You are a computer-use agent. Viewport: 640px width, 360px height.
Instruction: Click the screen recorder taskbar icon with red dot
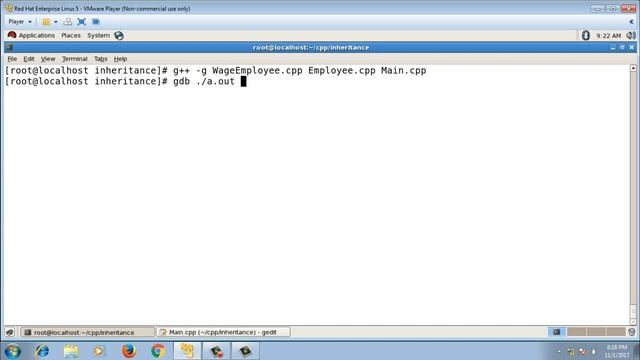point(216,351)
